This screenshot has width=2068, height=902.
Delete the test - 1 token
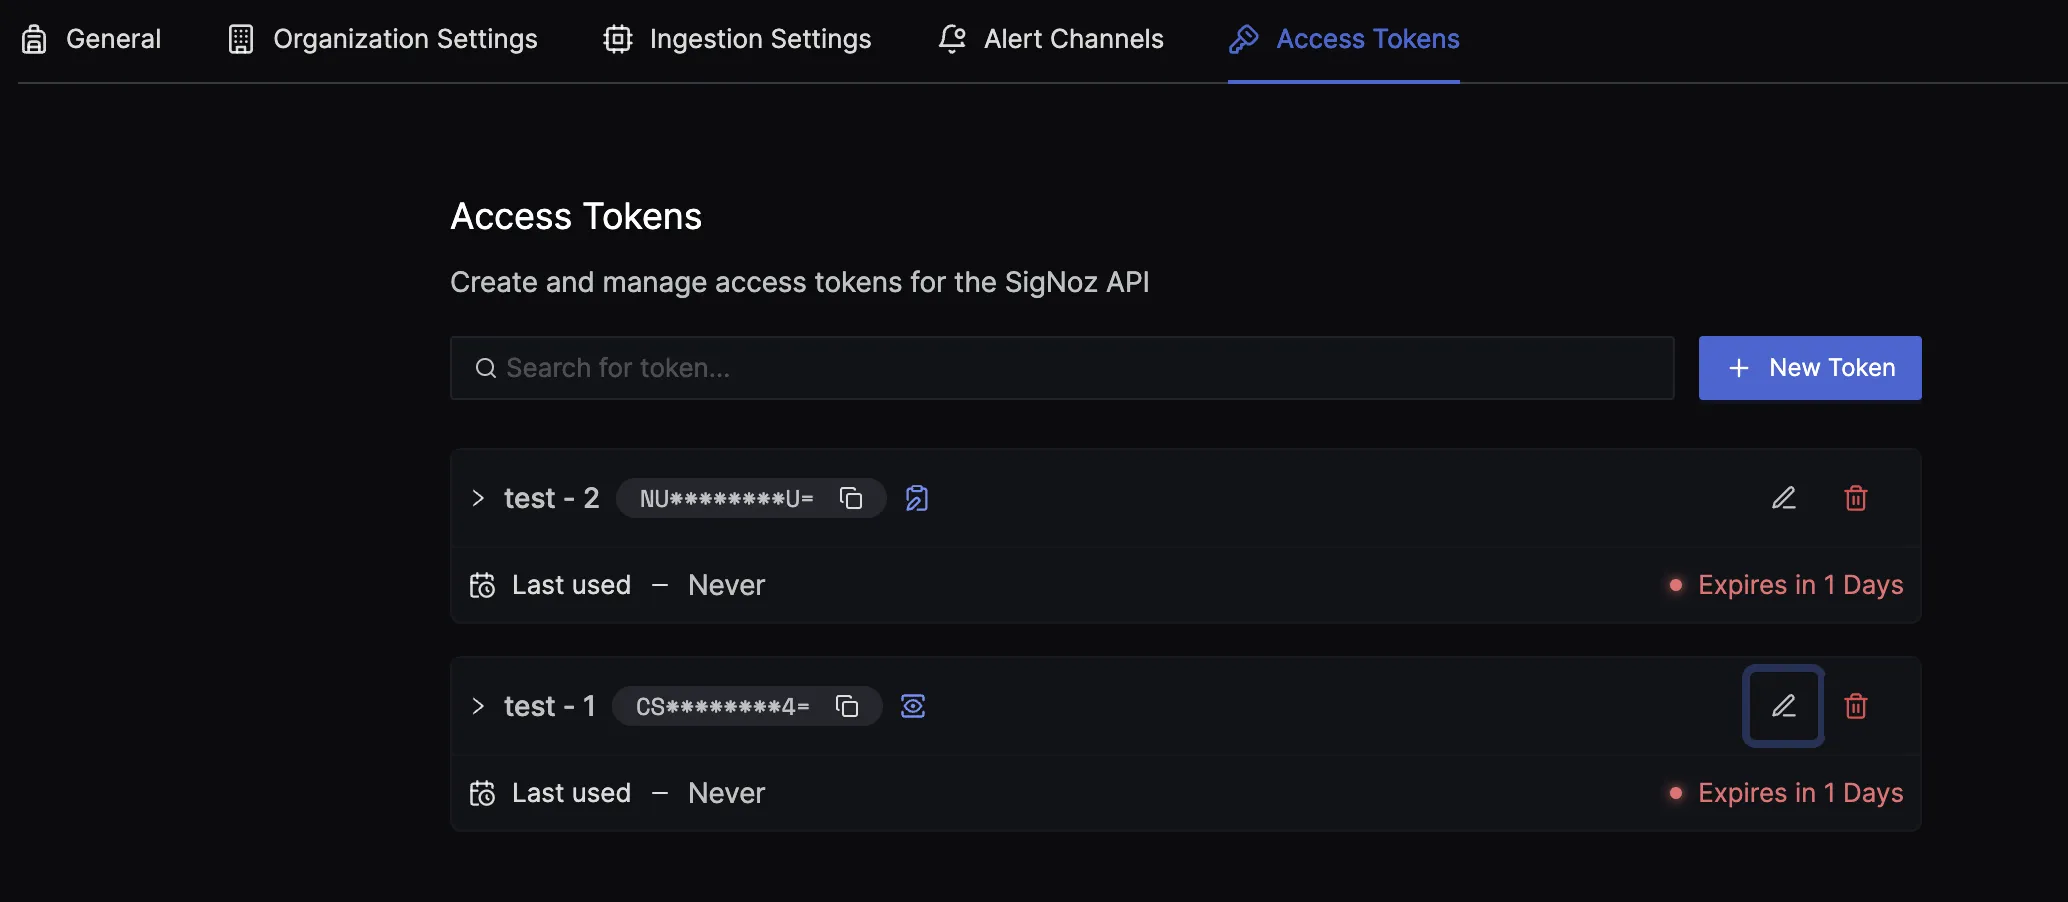(1856, 706)
